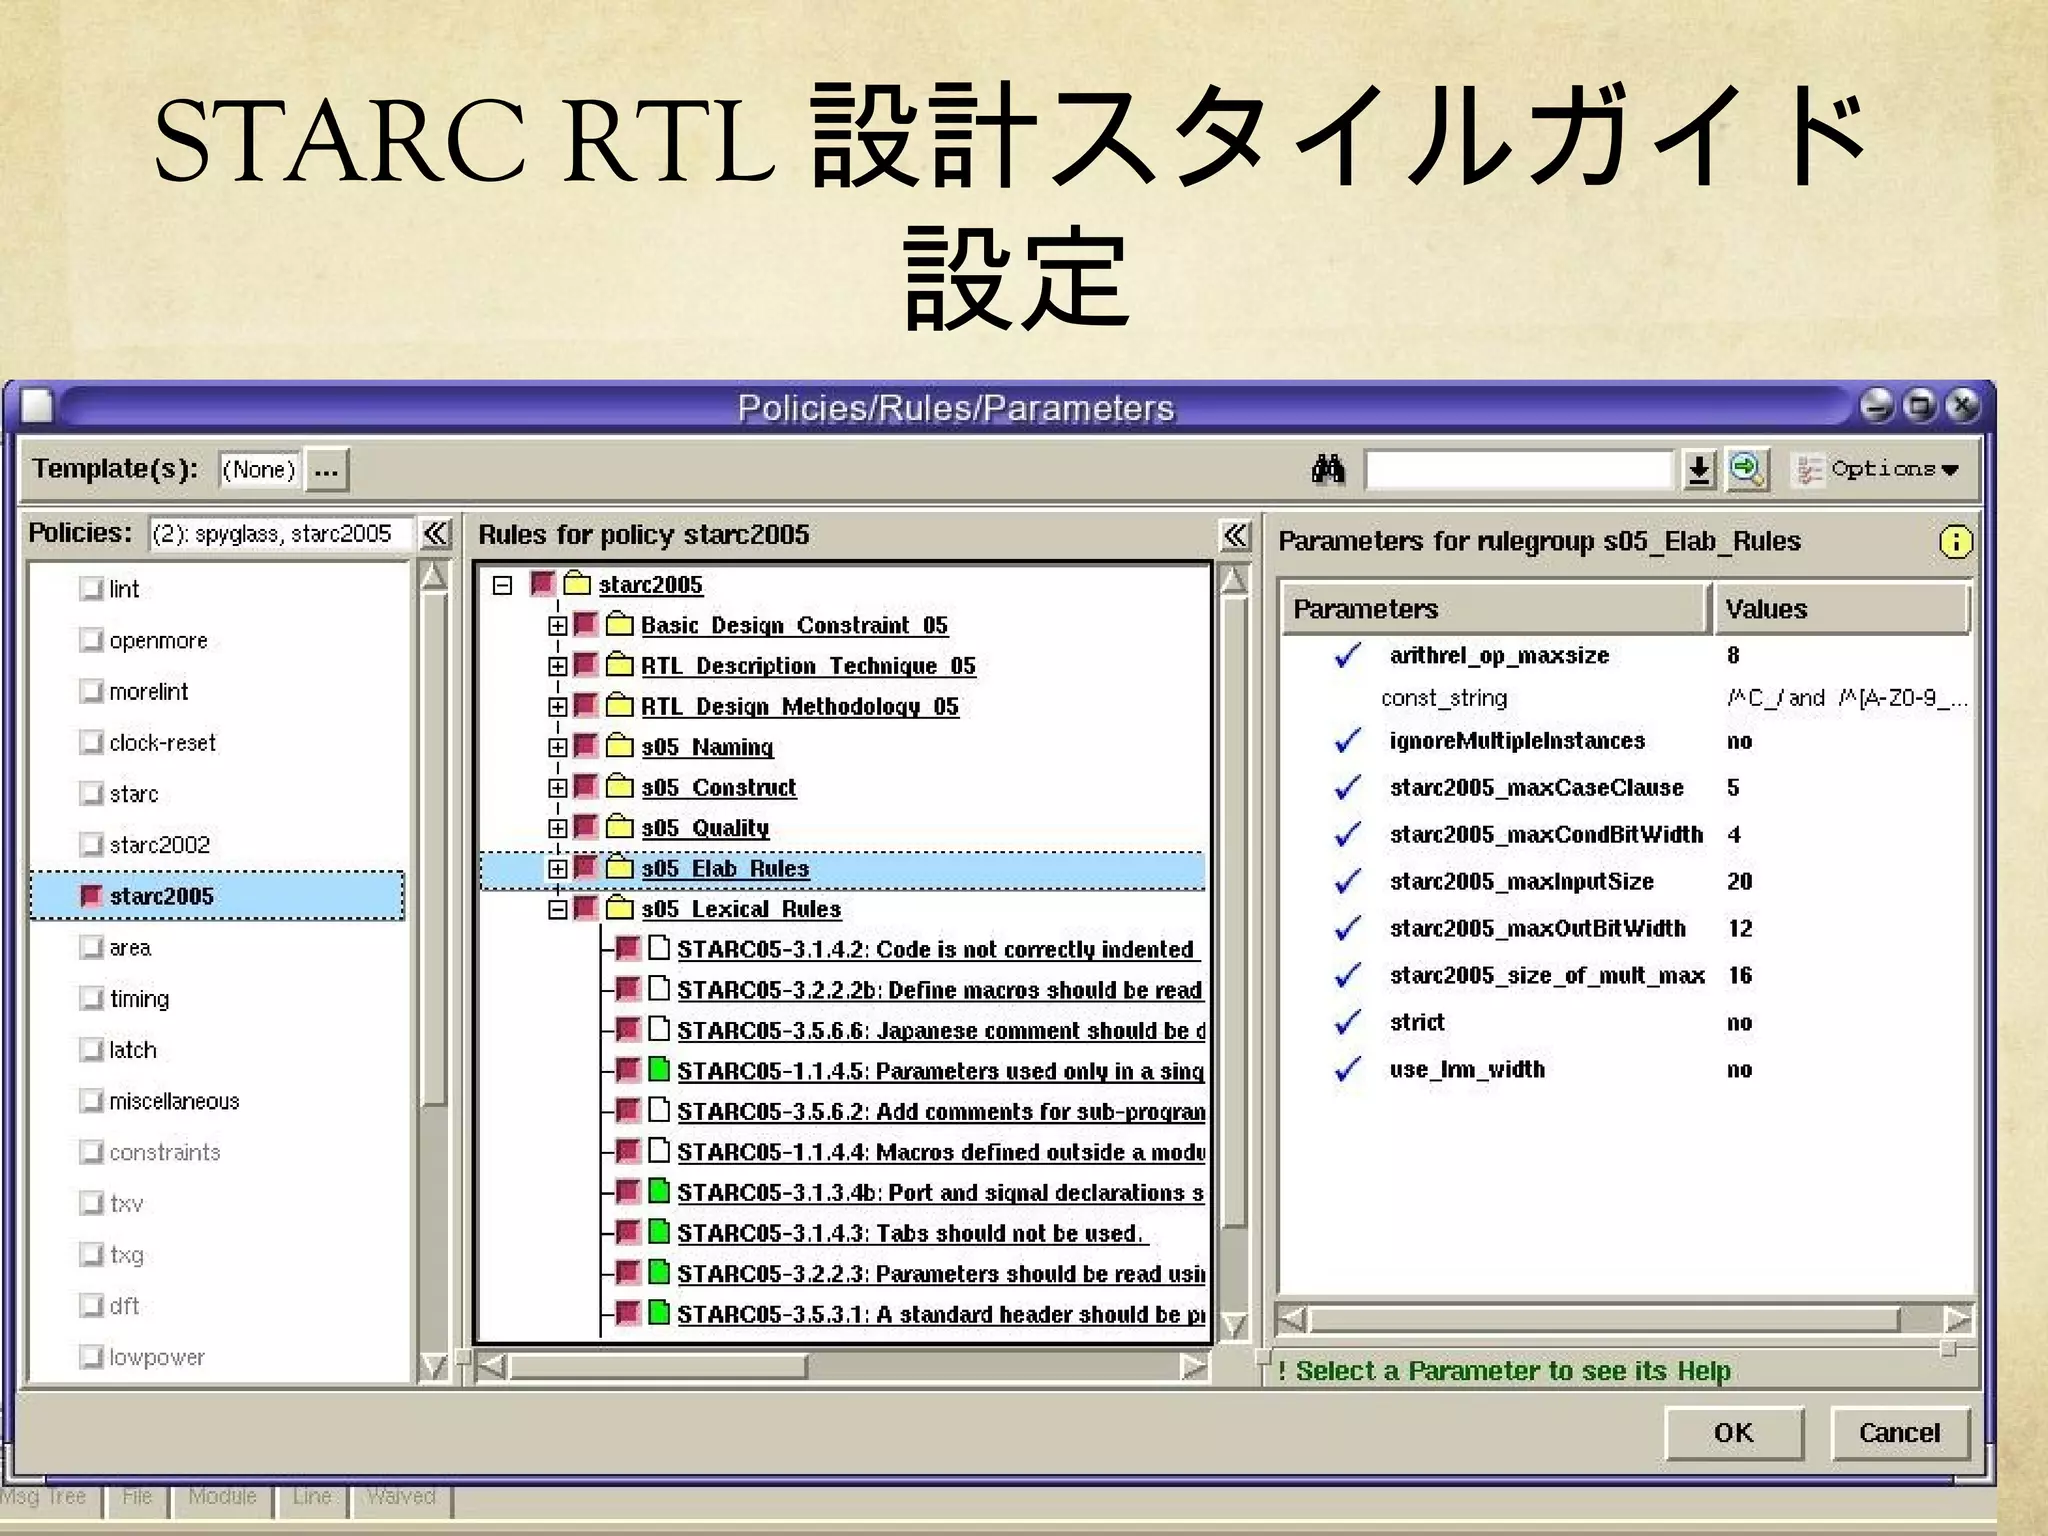The width and height of the screenshot is (2048, 1536).
Task: Click the Rules panel horizontal scrollbar
Action: pos(845,1366)
